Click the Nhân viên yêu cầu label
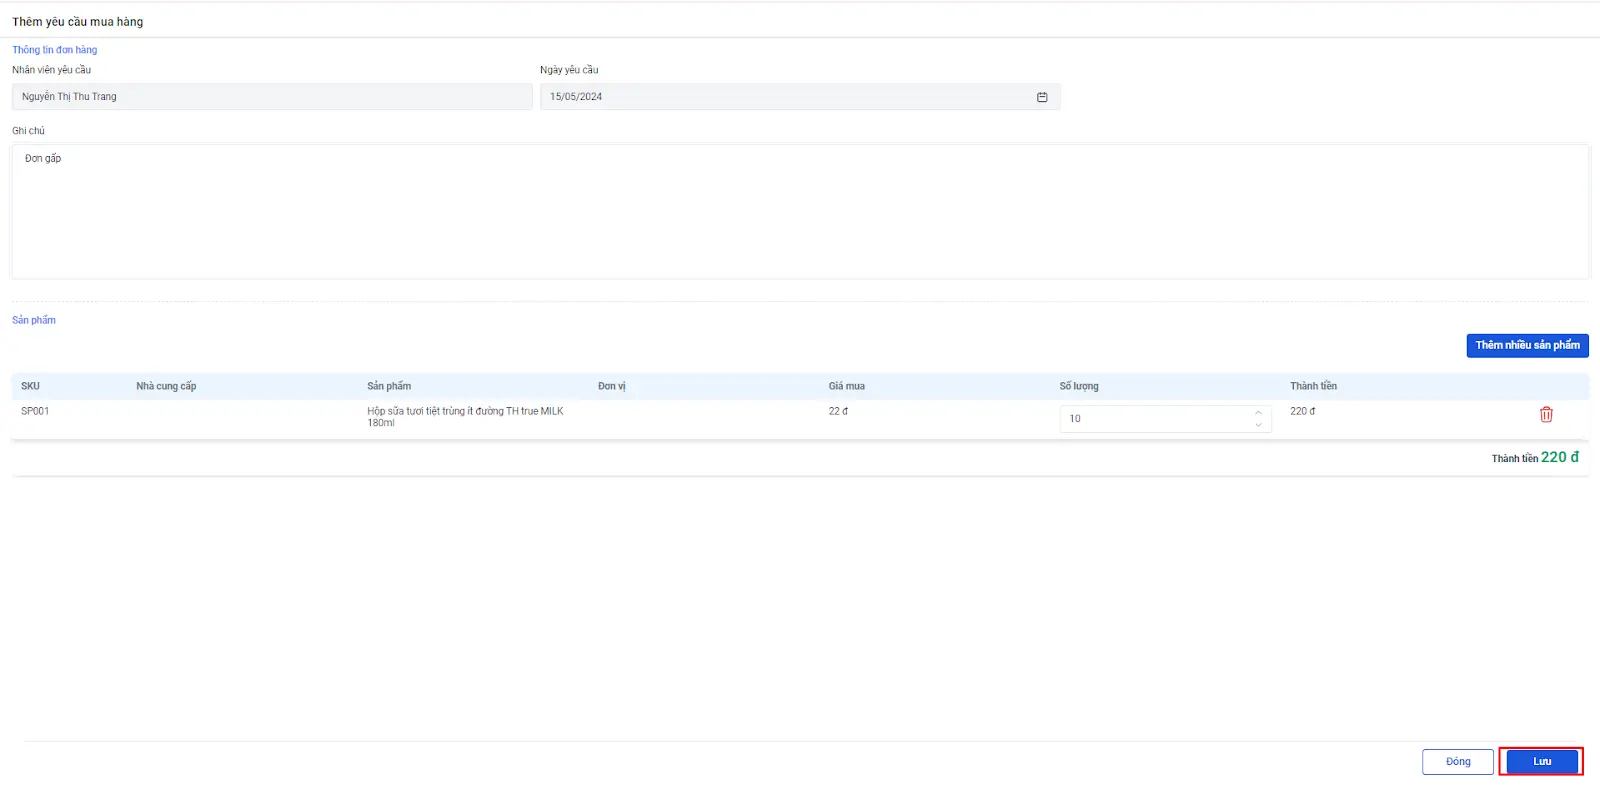The width and height of the screenshot is (1600, 790). point(51,70)
